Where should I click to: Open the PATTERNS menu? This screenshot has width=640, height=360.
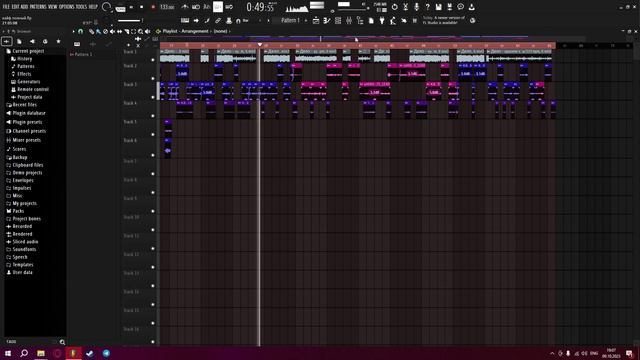click(38, 7)
